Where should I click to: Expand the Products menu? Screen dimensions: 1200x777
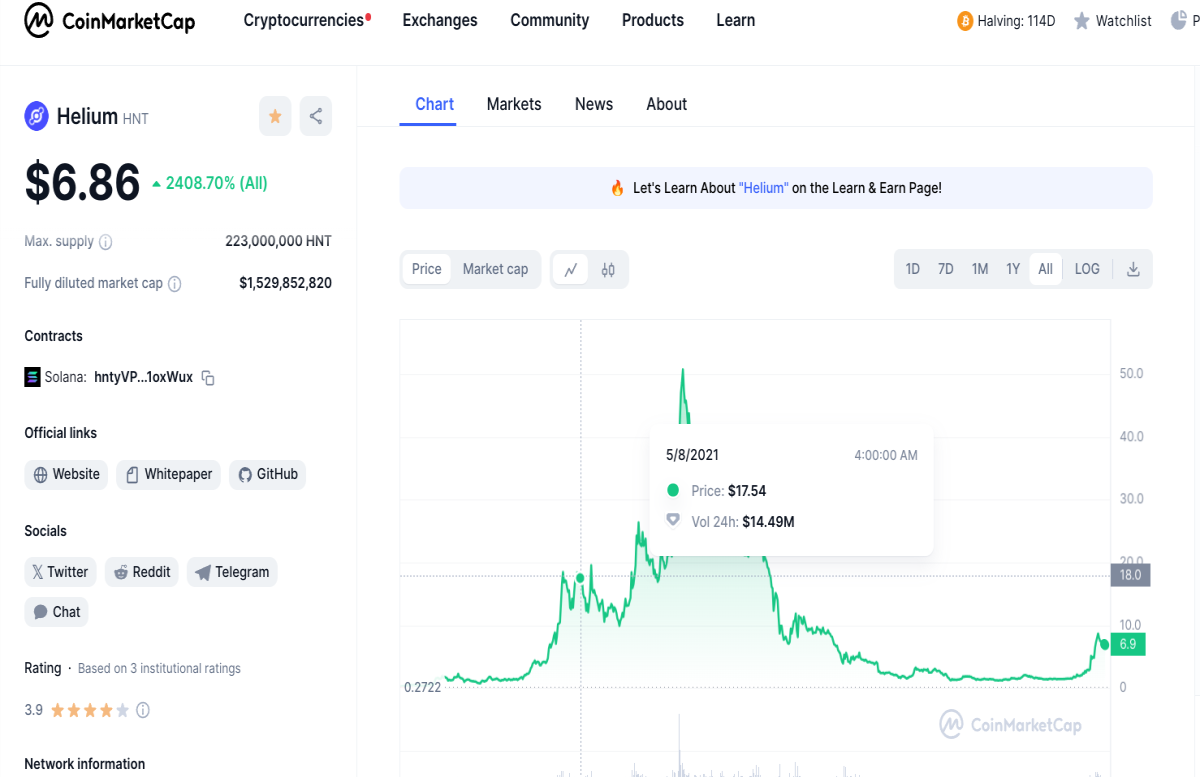point(653,20)
